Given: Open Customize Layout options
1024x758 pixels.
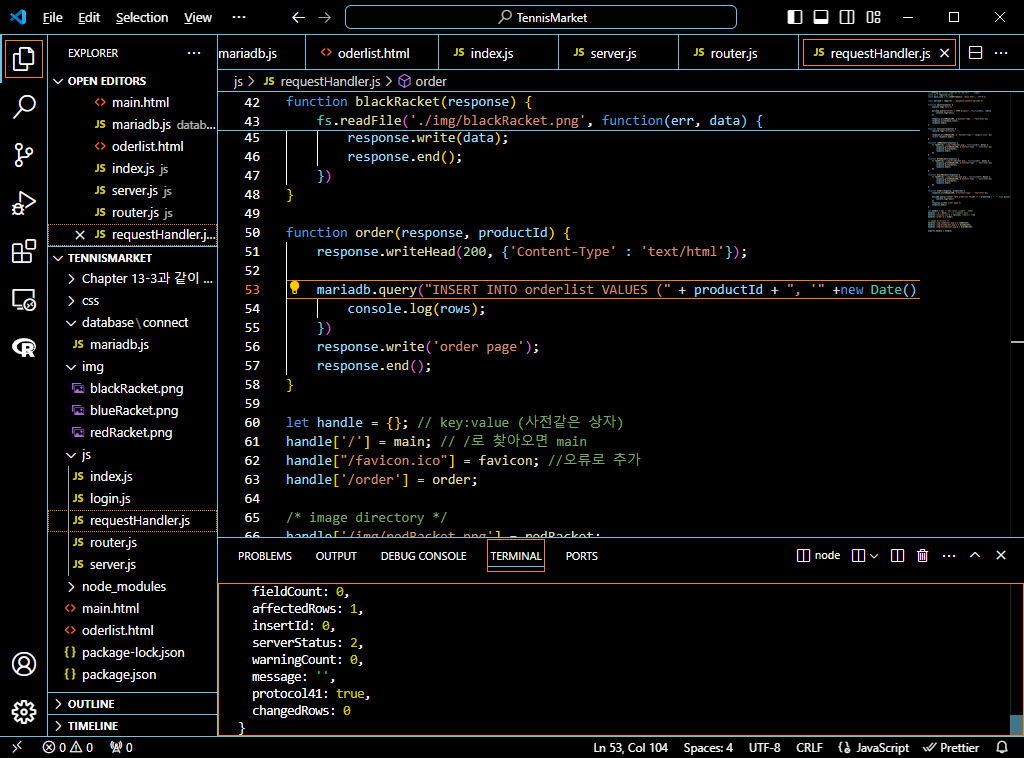Looking at the screenshot, I should (873, 18).
